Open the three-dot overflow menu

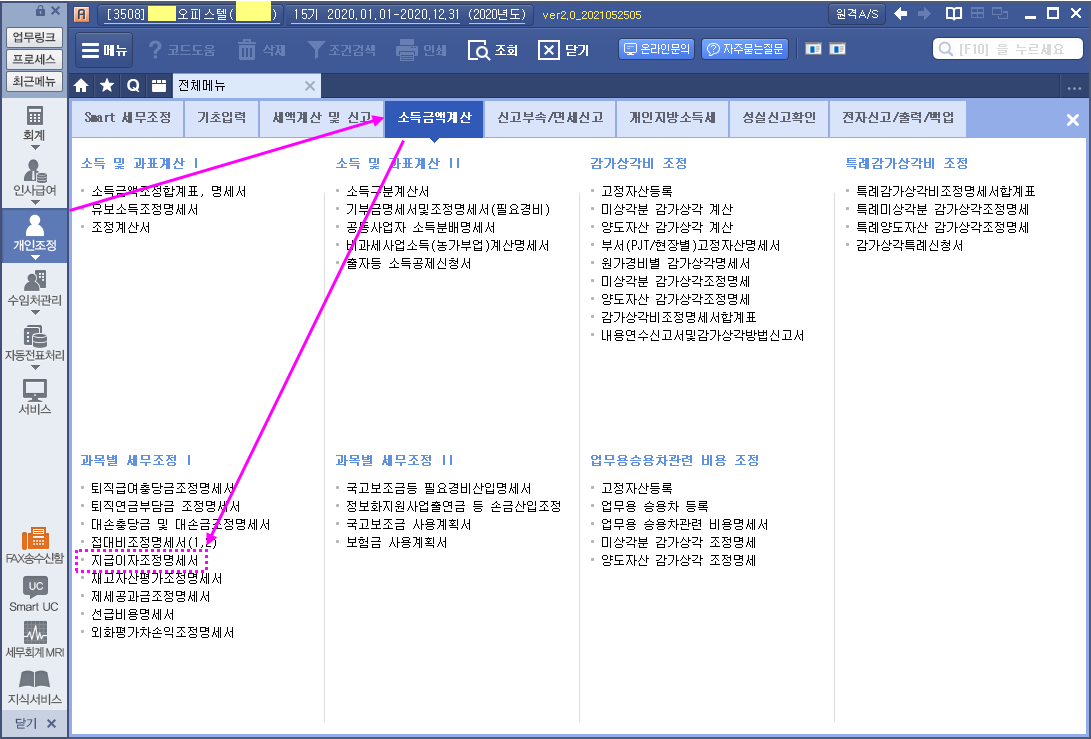1074,88
